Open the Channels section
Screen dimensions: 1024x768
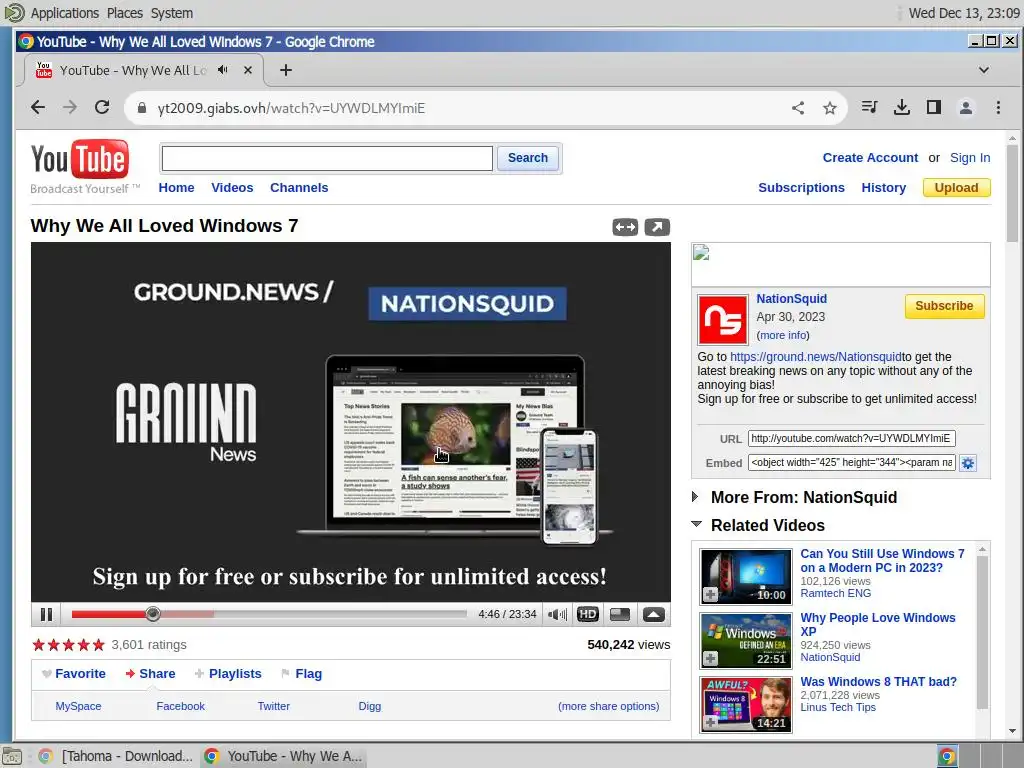(x=299, y=187)
